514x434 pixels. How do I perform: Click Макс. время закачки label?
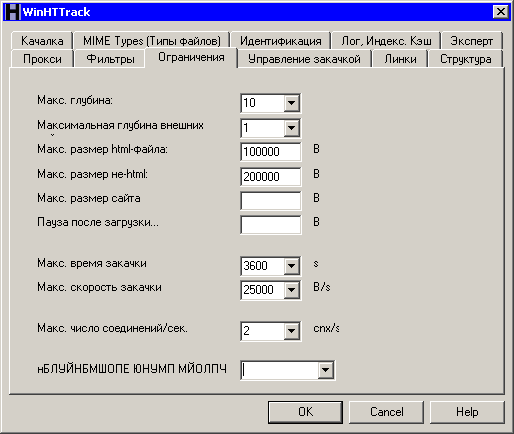(92, 263)
